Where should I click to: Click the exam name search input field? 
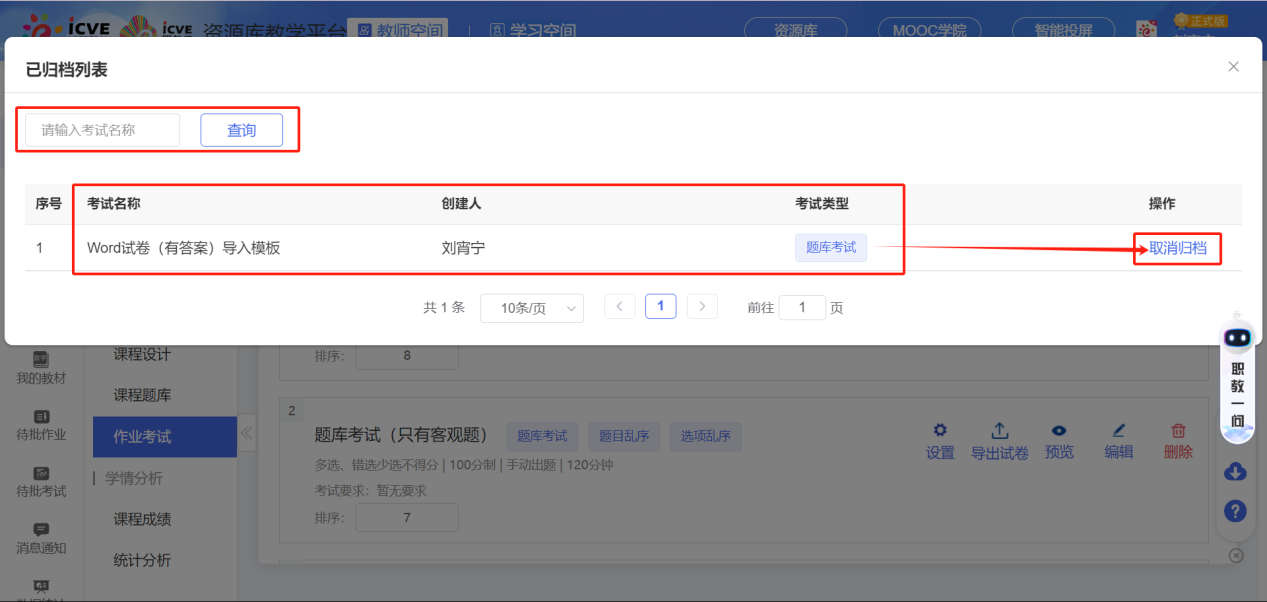(x=100, y=129)
